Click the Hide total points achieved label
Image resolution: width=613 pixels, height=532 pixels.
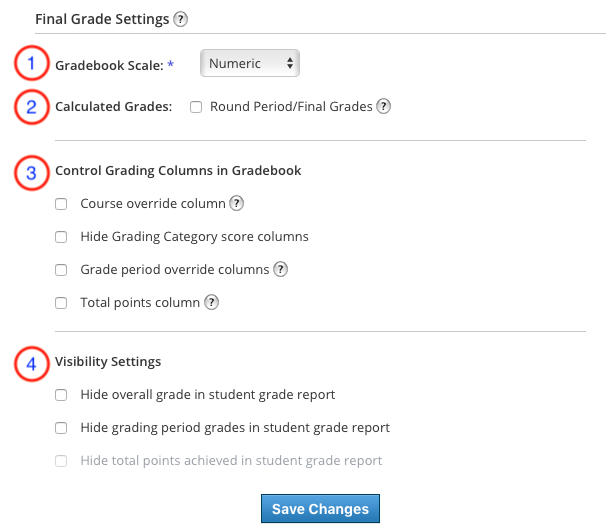(x=231, y=461)
